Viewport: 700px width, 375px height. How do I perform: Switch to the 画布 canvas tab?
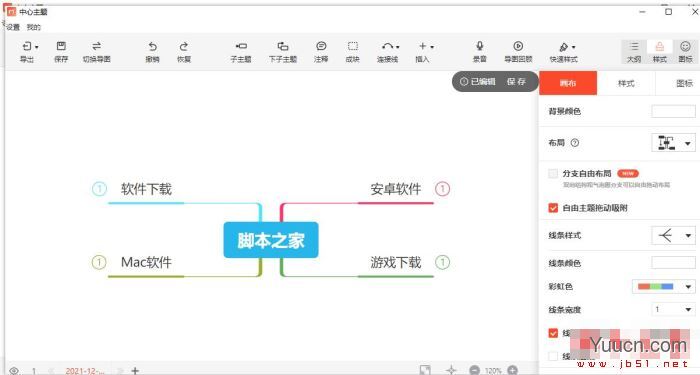[568, 83]
